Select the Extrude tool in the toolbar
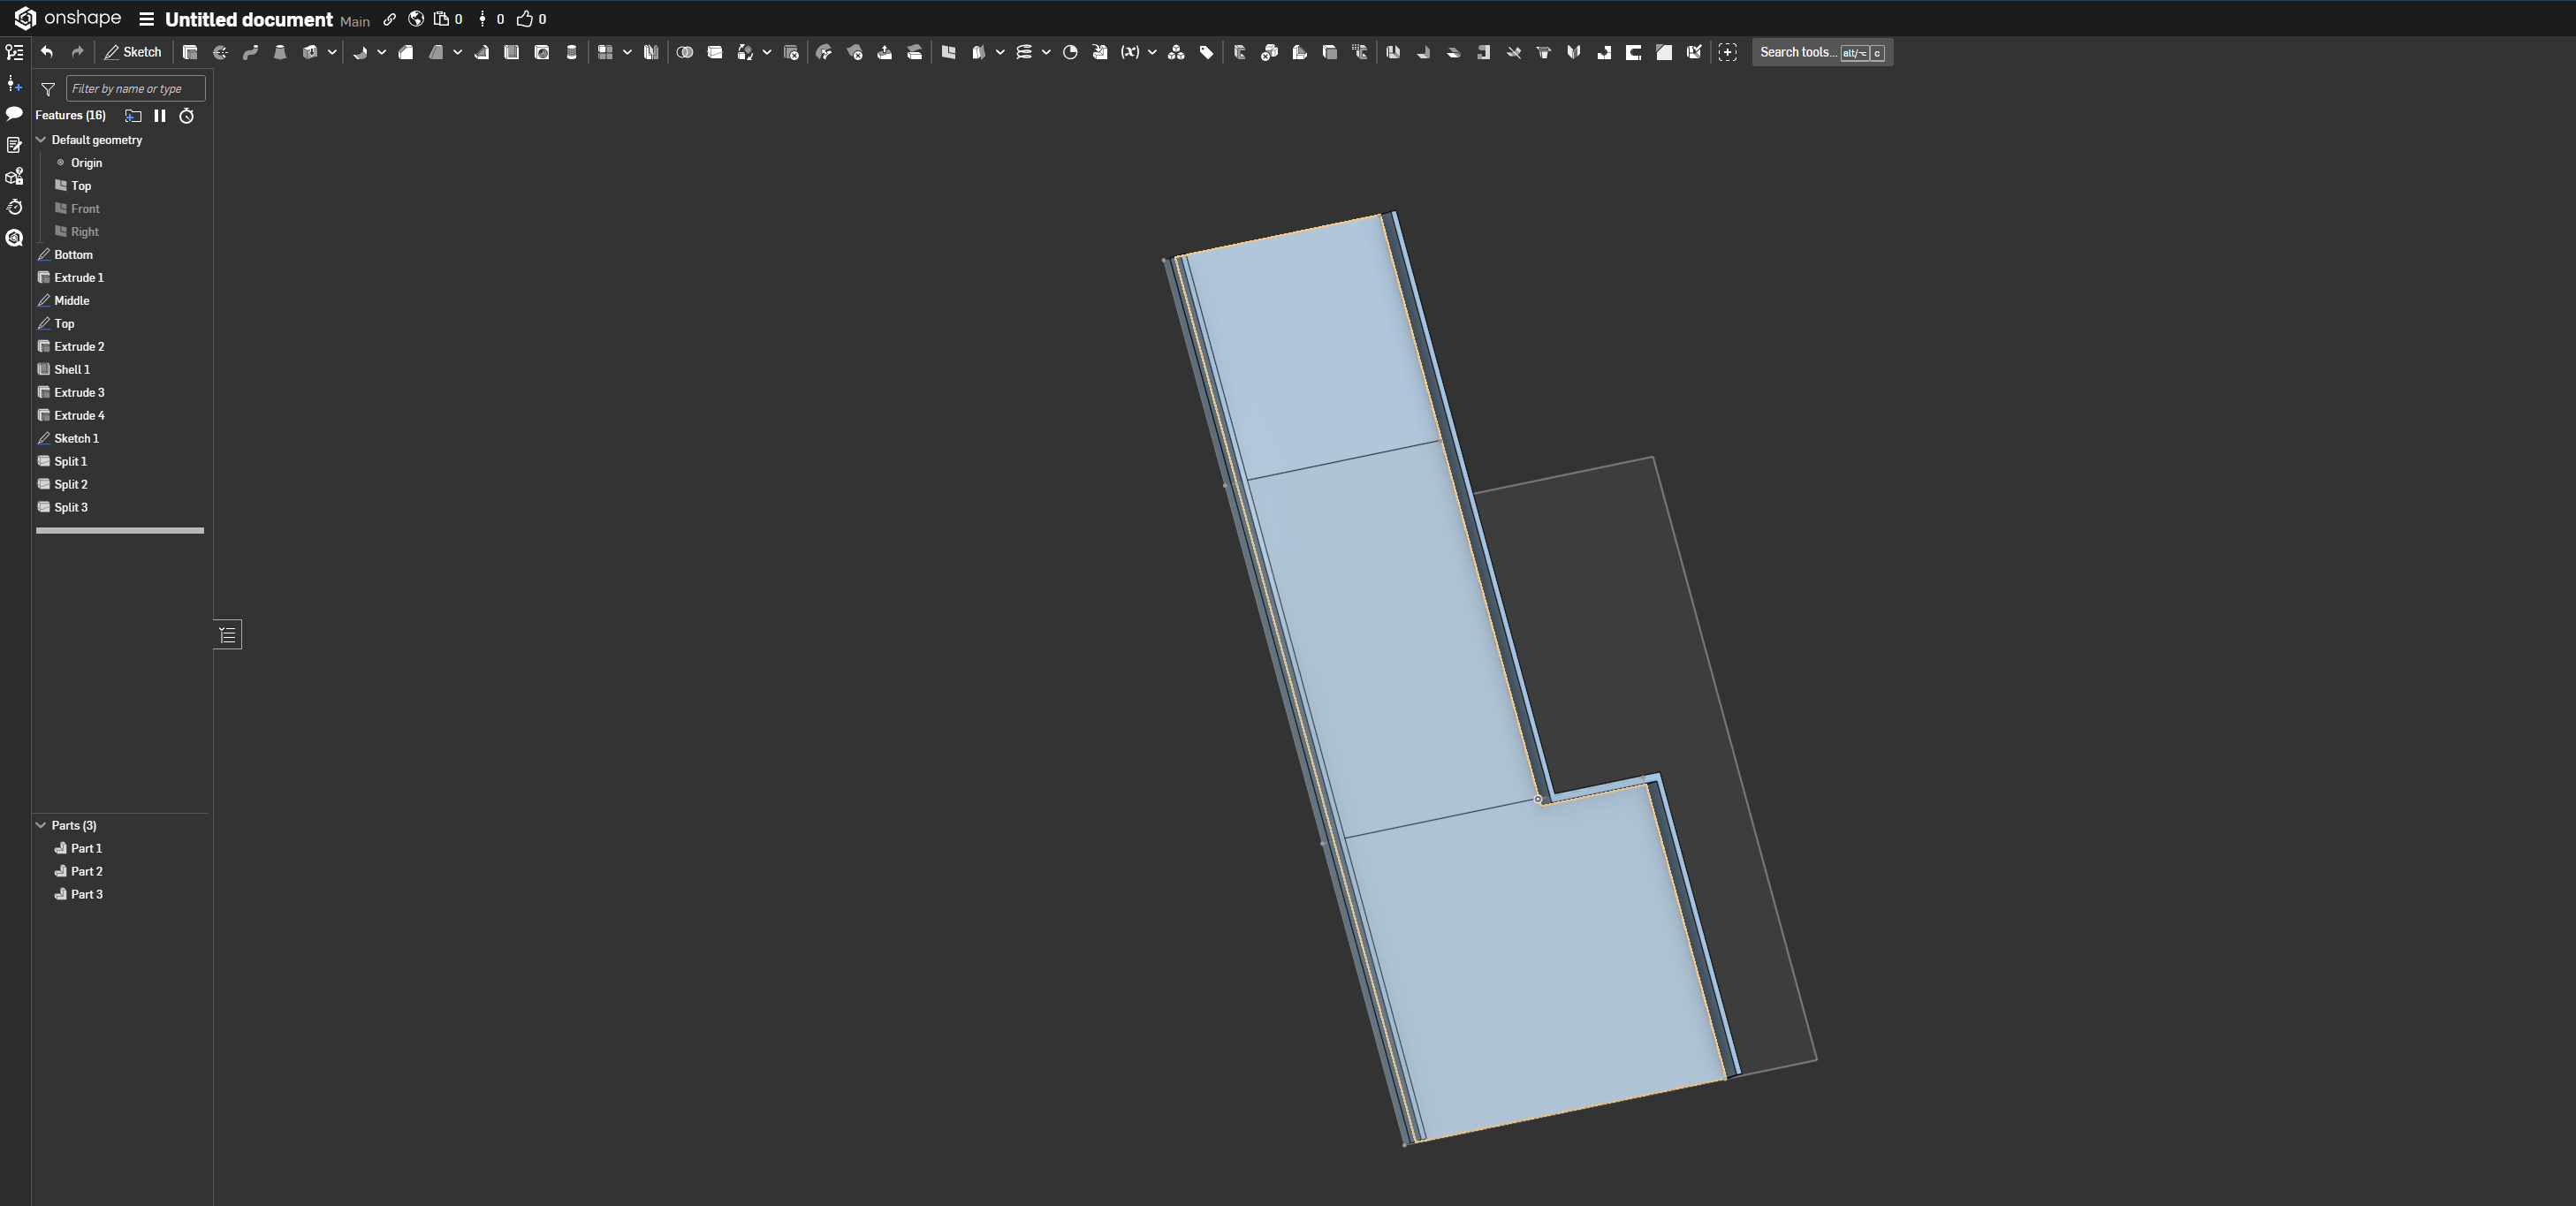 coord(192,52)
